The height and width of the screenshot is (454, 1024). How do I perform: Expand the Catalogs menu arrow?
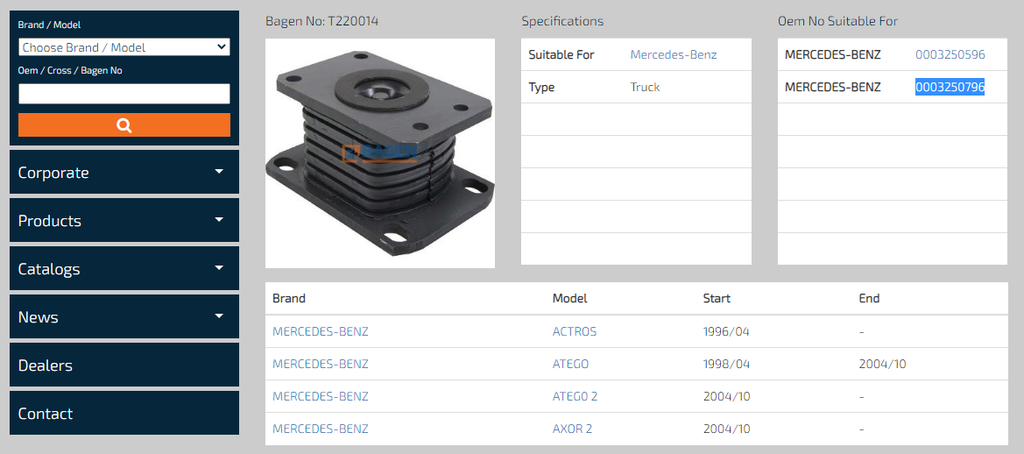coord(219,268)
